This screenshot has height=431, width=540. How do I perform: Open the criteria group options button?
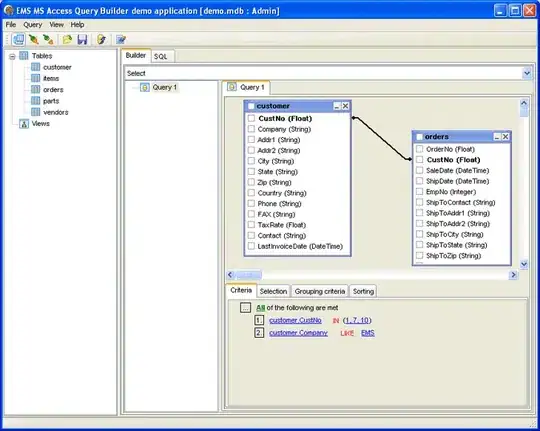(245, 308)
